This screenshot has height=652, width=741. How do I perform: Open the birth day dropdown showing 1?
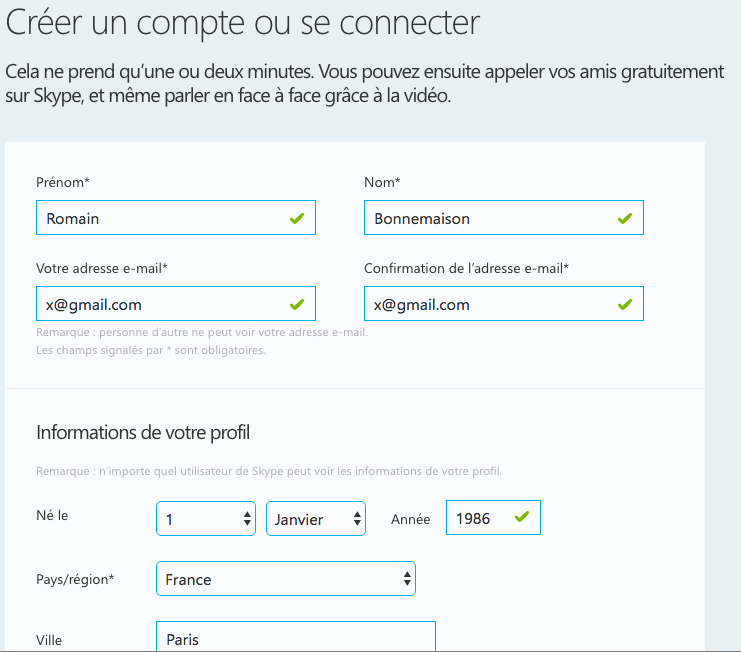pyautogui.click(x=206, y=519)
